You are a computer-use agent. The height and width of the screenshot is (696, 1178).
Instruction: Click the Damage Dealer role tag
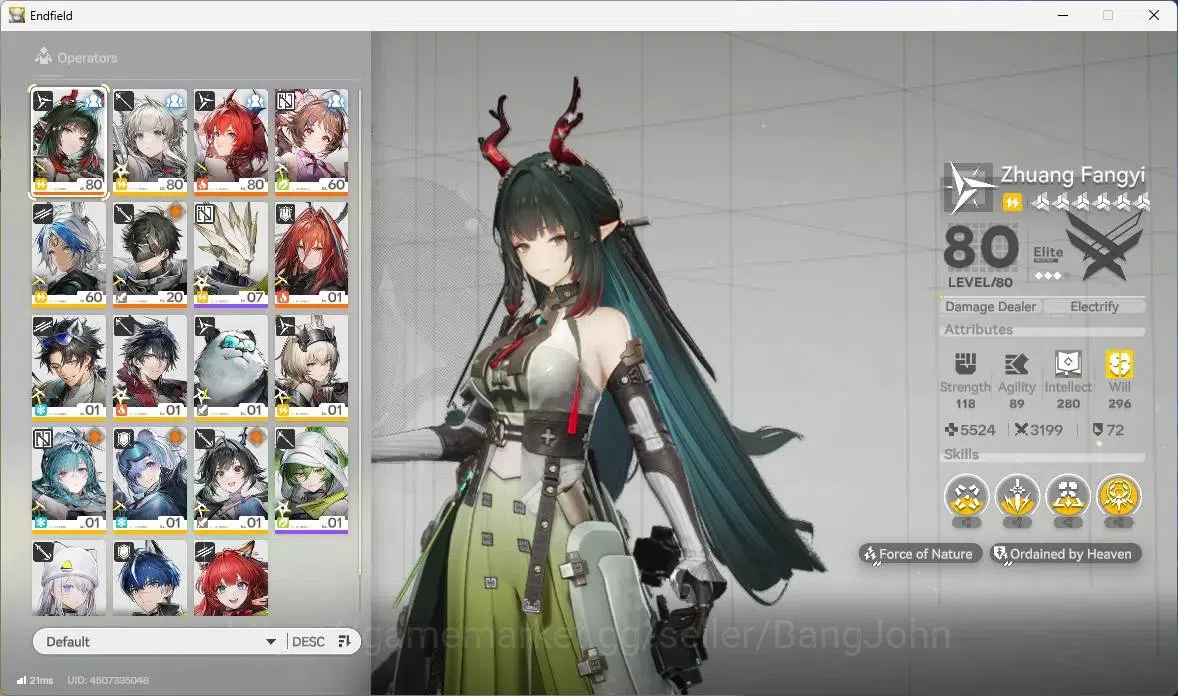click(x=990, y=307)
